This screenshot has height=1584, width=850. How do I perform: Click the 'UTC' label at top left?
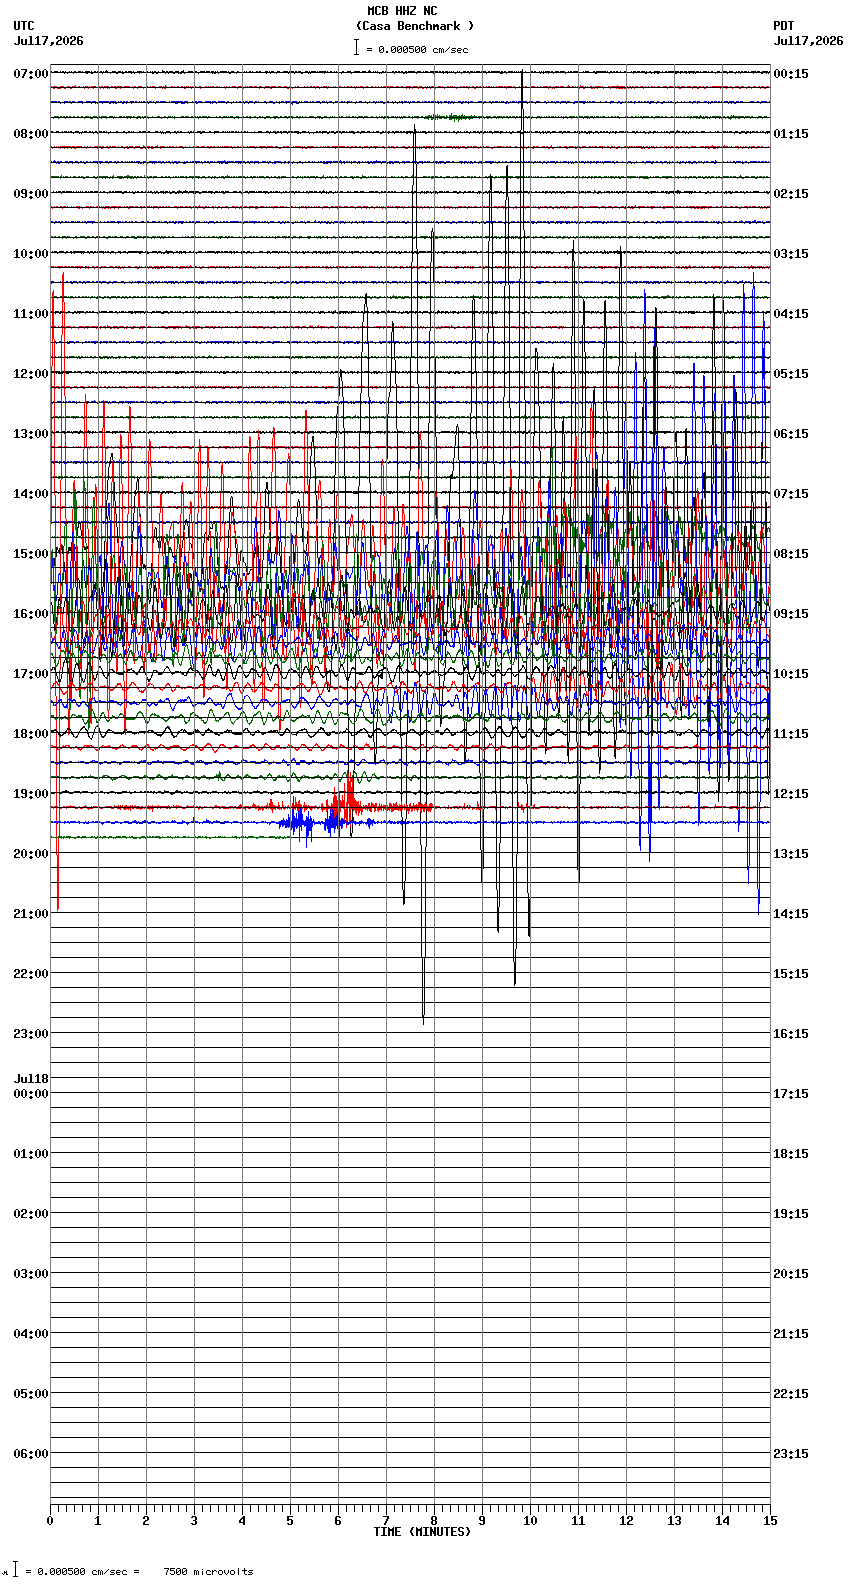(x=24, y=26)
